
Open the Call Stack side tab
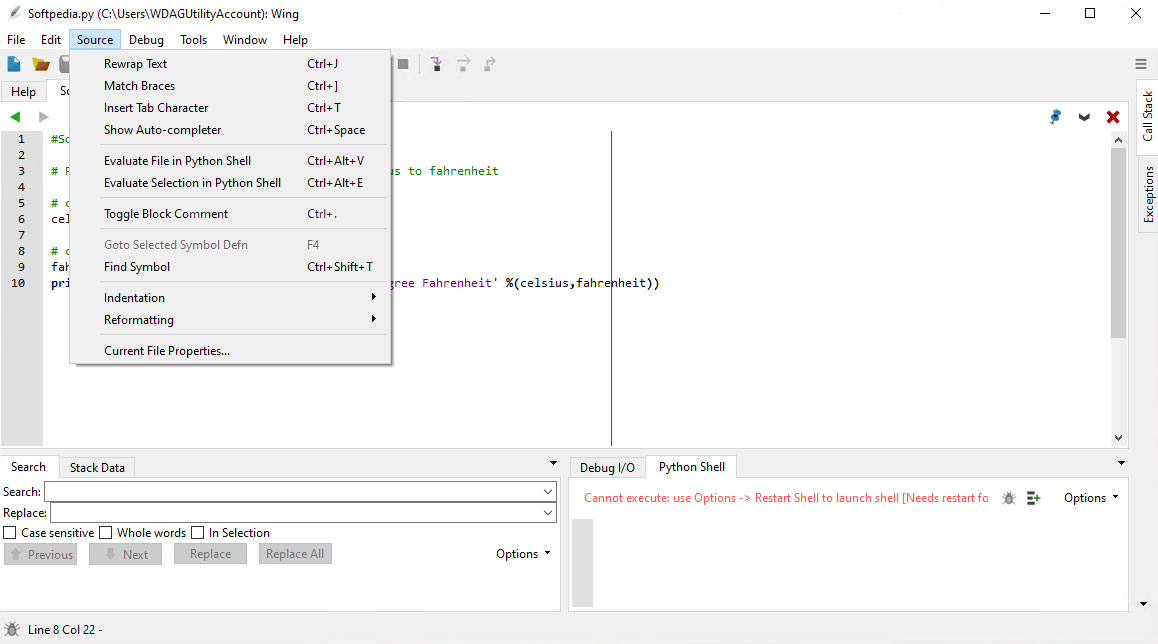click(1148, 116)
